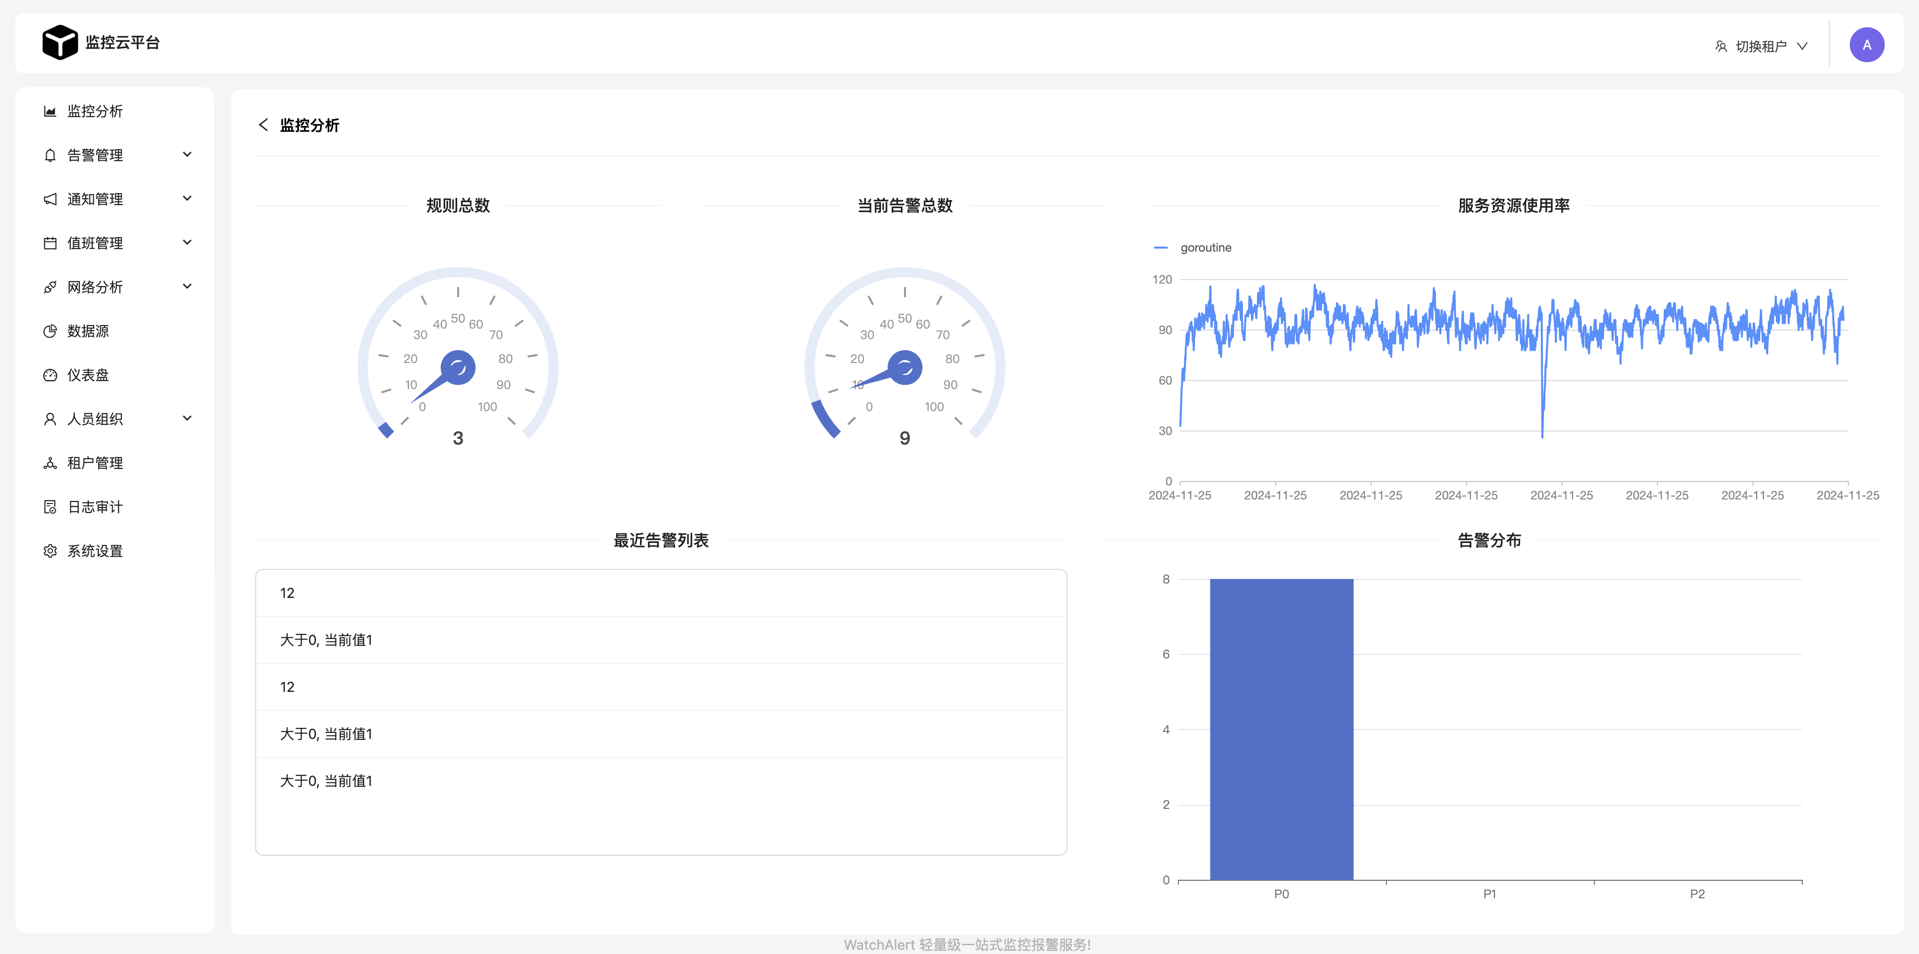1919x954 pixels.
Task: Click the bell icon for 告警管理
Action: [x=50, y=155]
